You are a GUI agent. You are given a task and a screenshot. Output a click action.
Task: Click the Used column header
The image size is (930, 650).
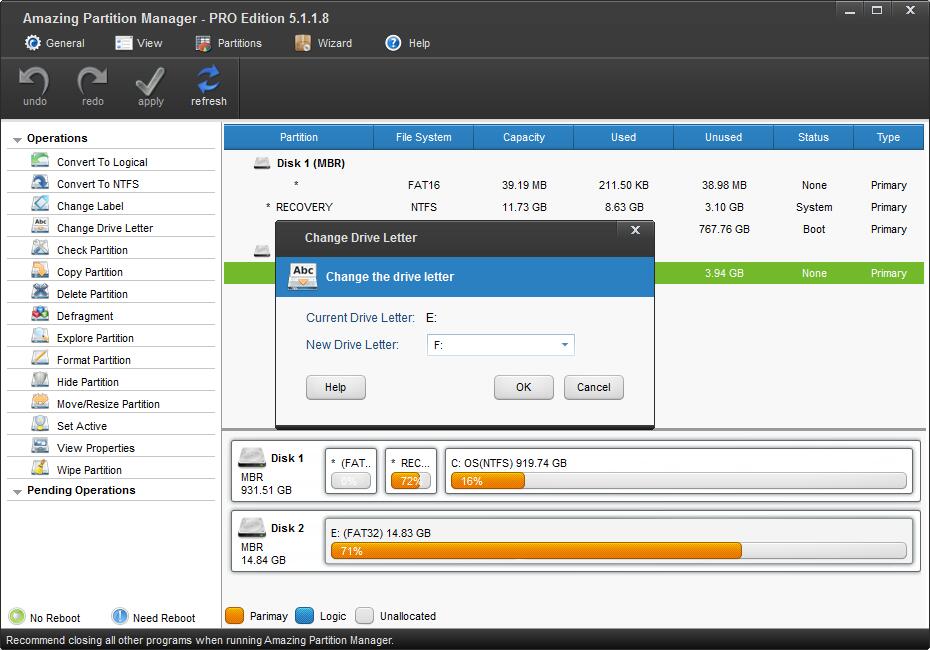(623, 137)
